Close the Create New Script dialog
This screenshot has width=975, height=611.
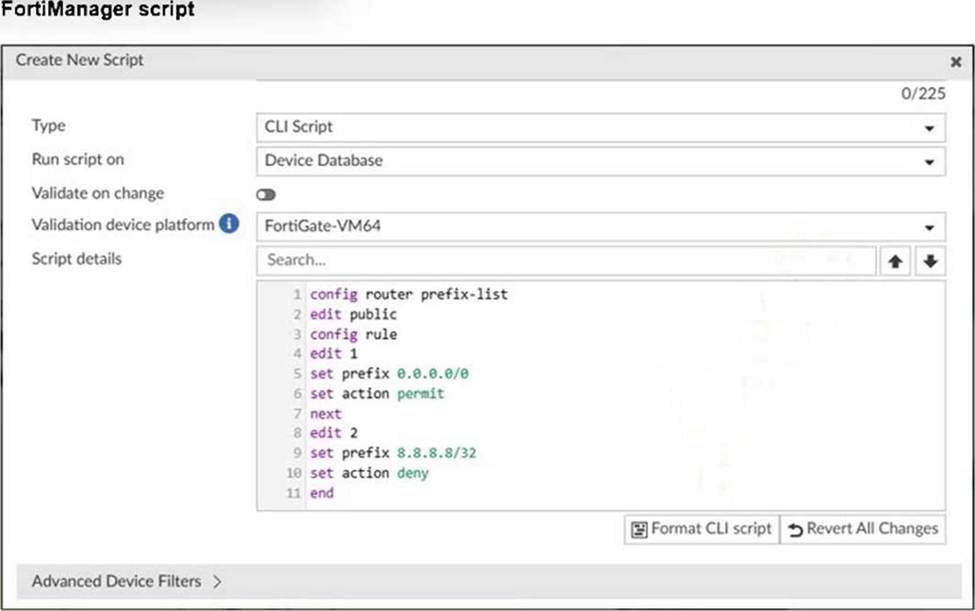[955, 61]
